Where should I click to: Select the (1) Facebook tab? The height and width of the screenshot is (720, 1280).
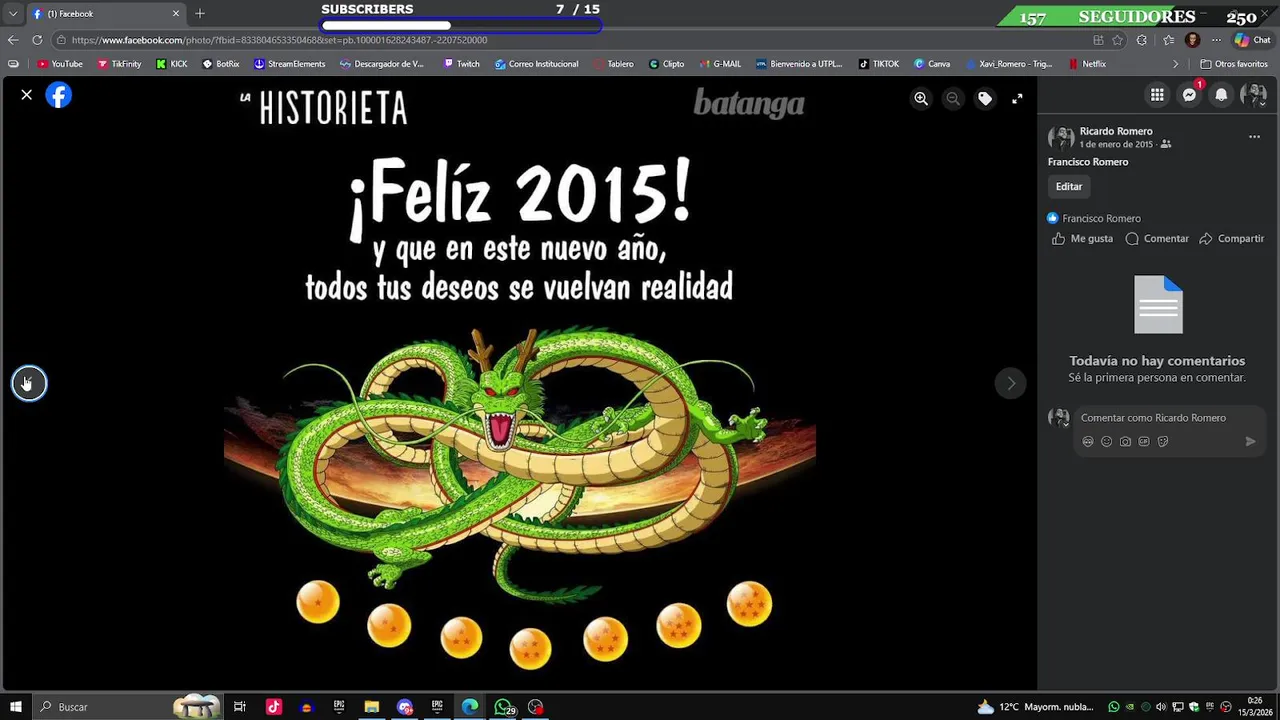105,14
